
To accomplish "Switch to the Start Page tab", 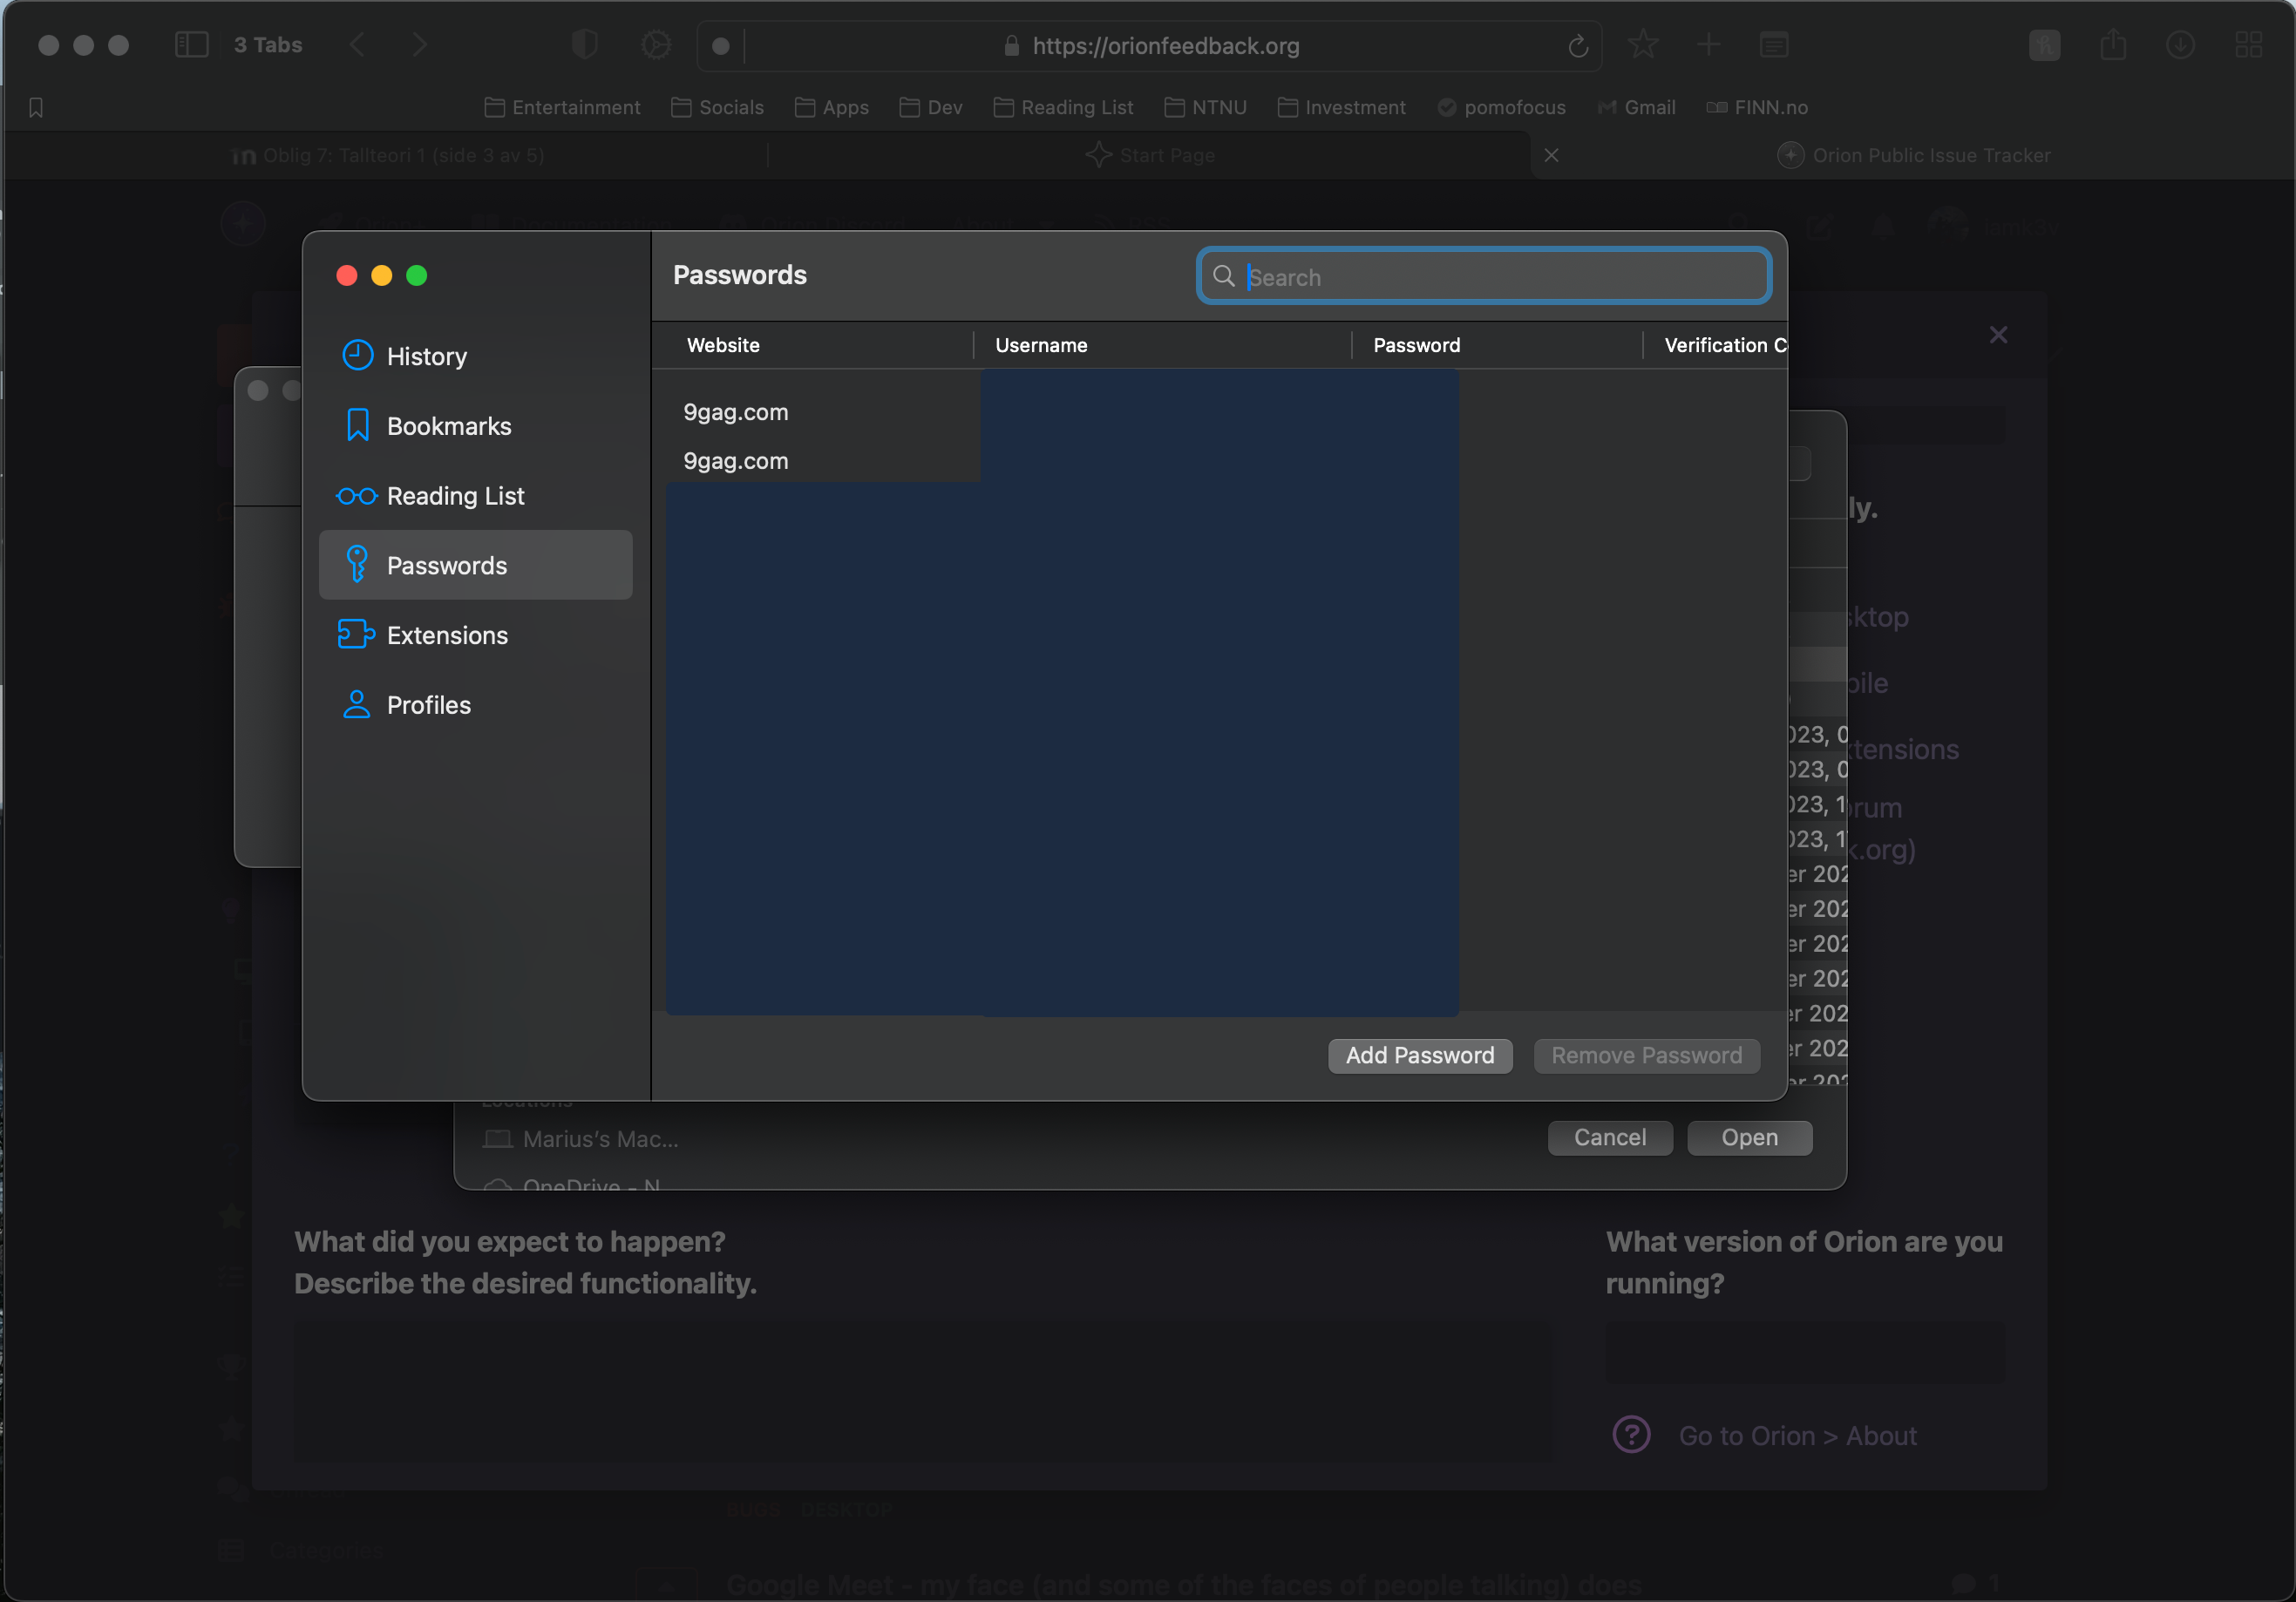I will click(x=1150, y=155).
